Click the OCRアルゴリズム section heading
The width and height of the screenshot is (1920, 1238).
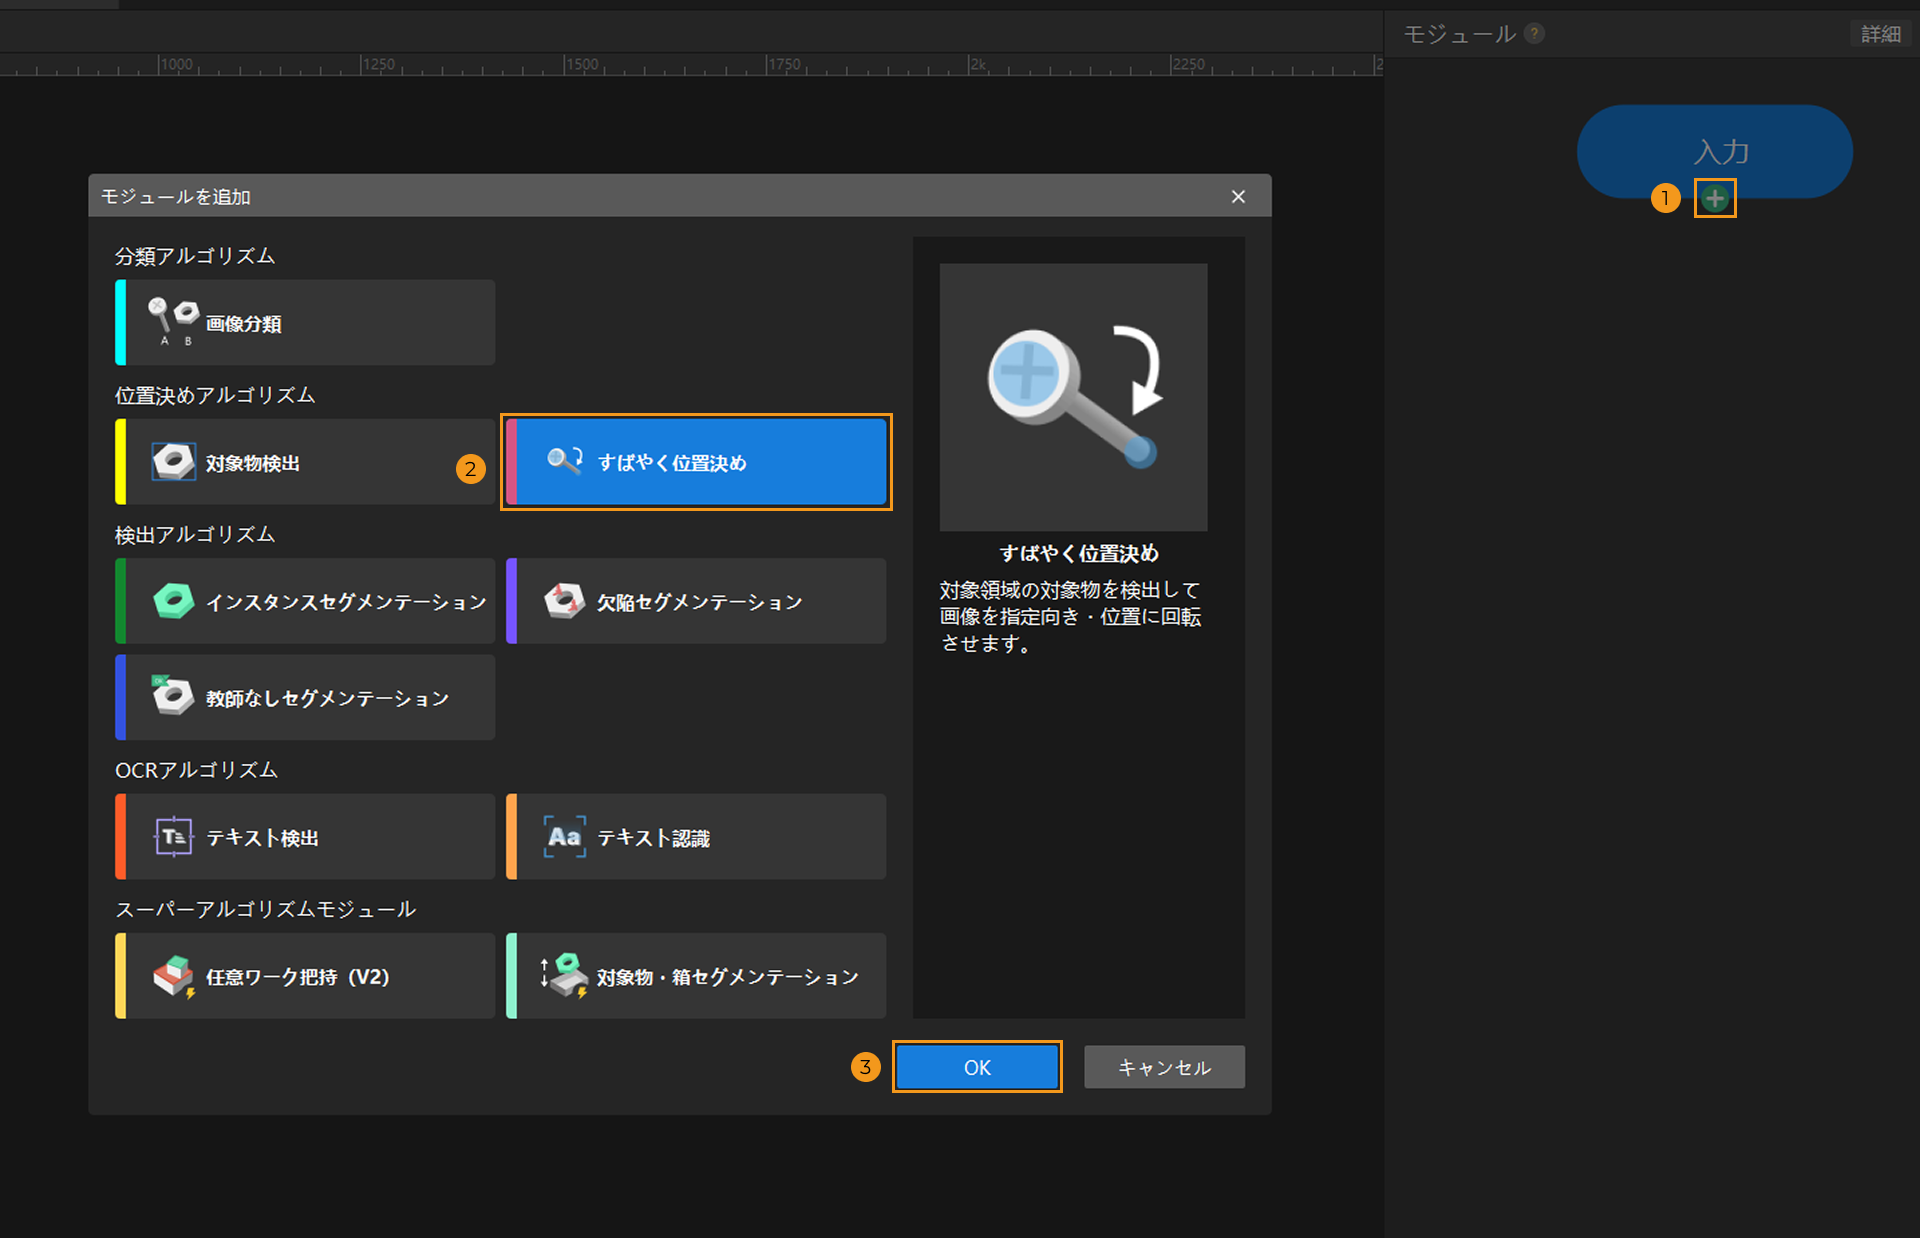click(196, 770)
